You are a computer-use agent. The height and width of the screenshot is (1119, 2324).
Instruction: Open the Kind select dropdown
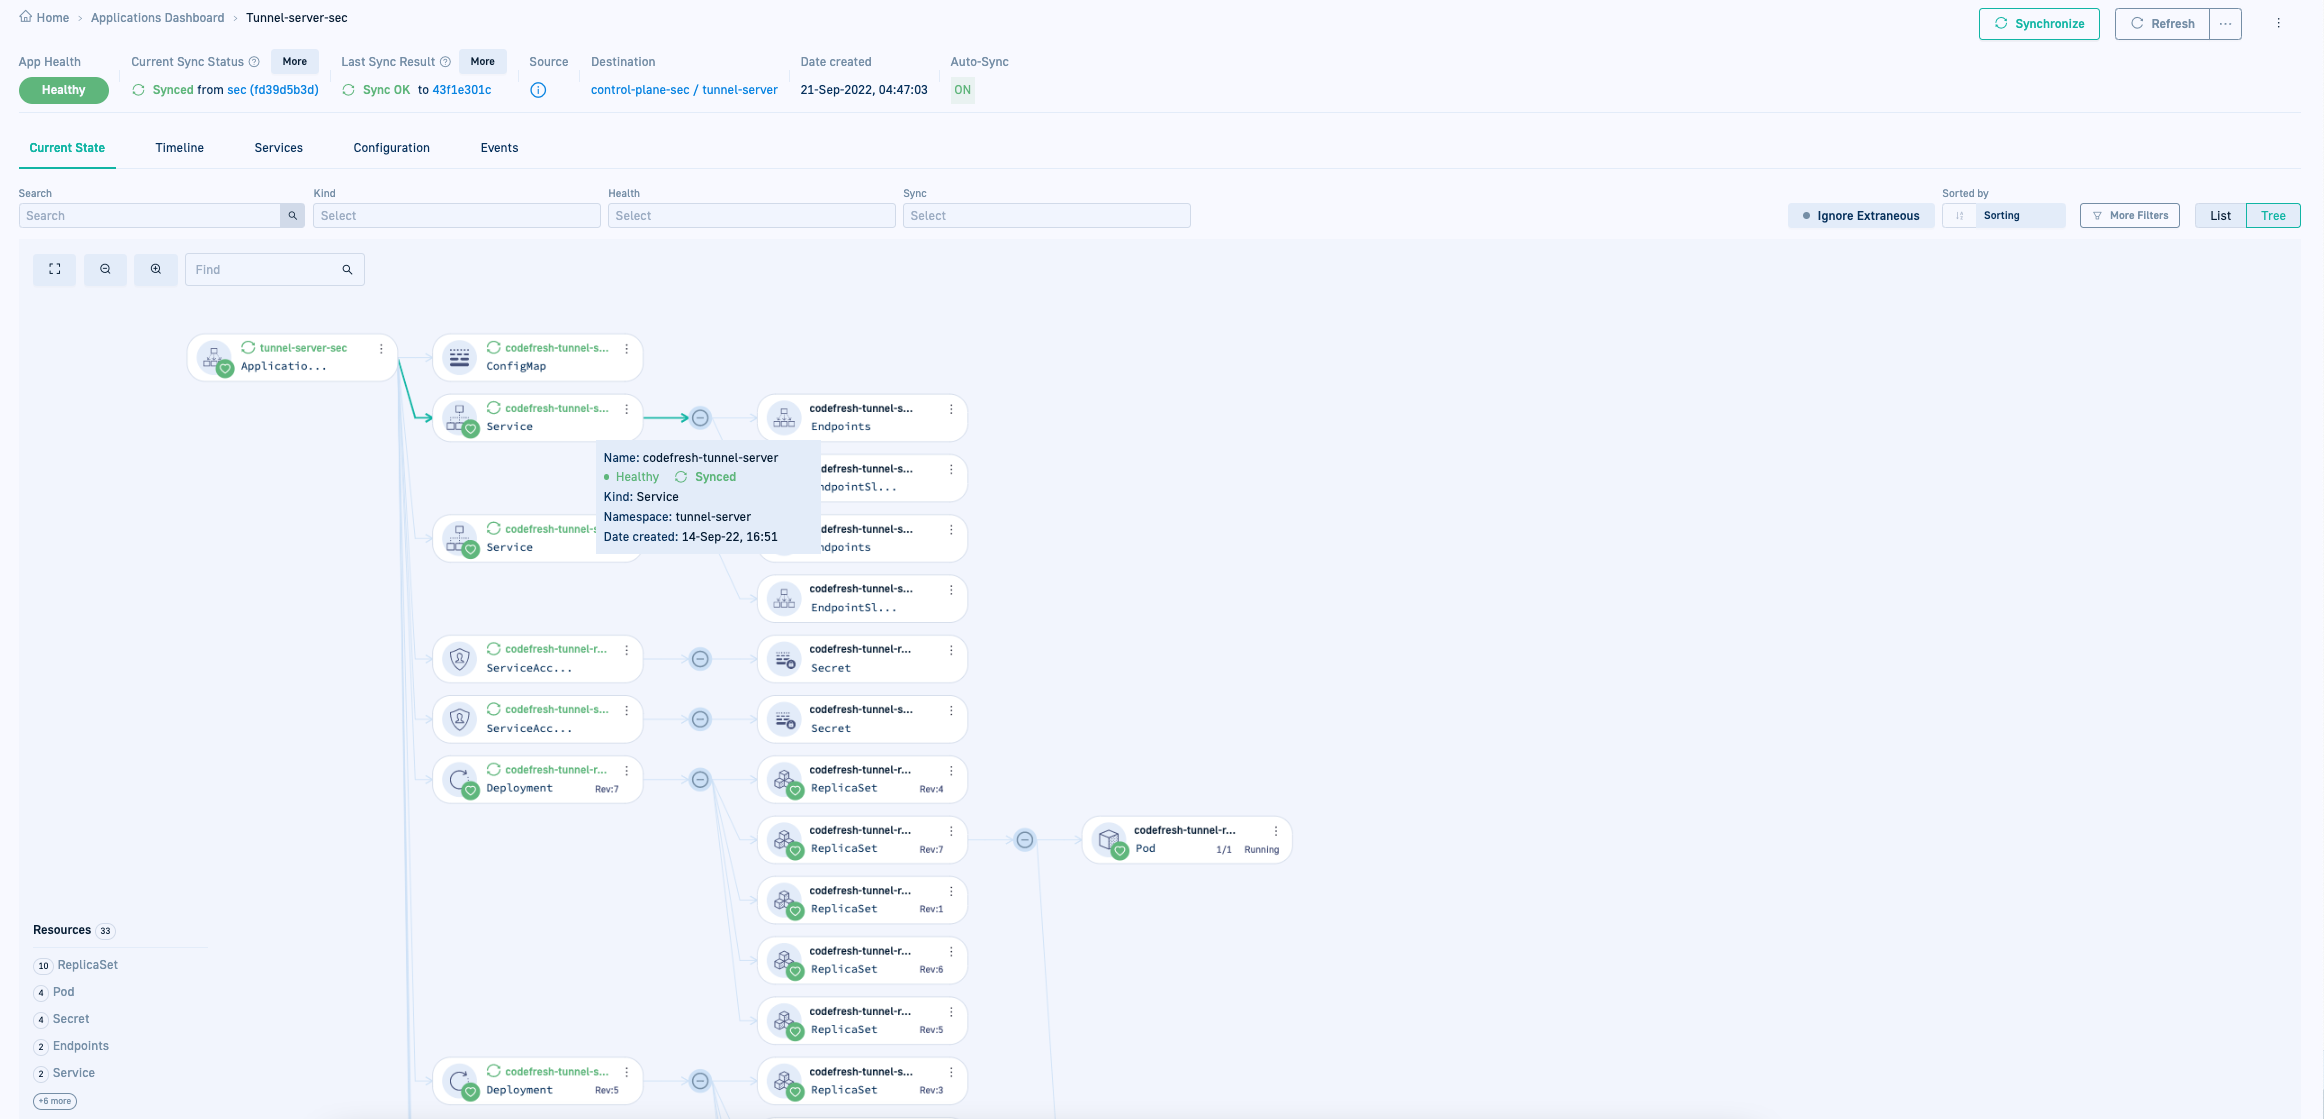click(x=456, y=216)
